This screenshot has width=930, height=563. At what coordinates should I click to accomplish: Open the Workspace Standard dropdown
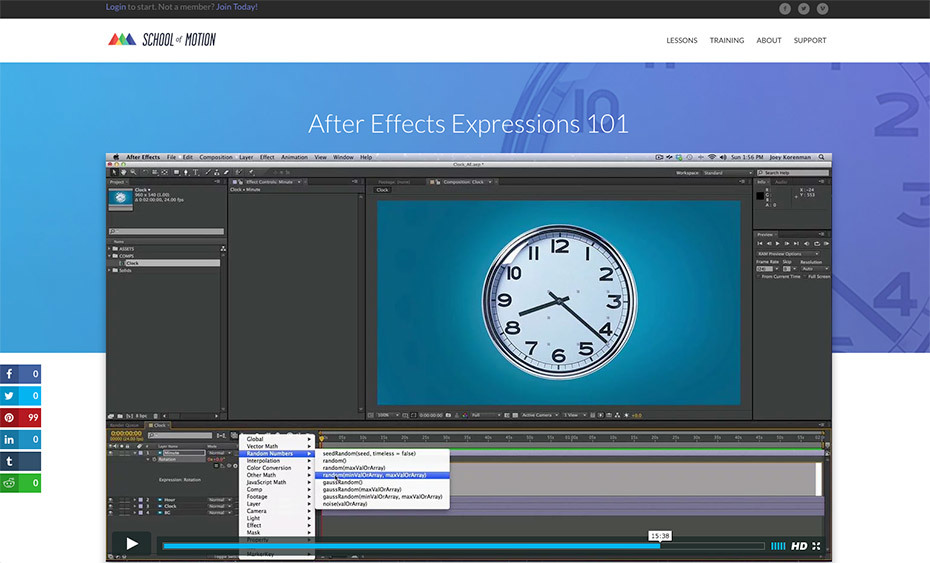727,173
